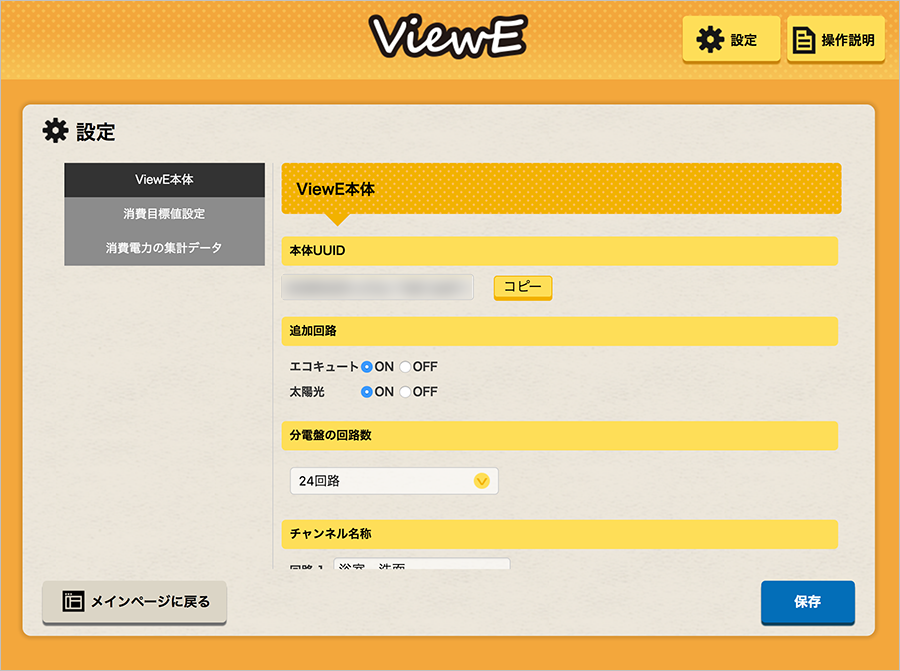Open the 消費目標値設定 sidebar tab

[x=164, y=214]
